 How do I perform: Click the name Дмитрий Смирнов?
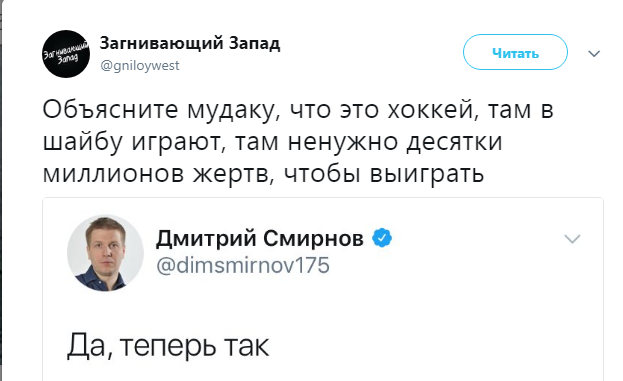(259, 238)
